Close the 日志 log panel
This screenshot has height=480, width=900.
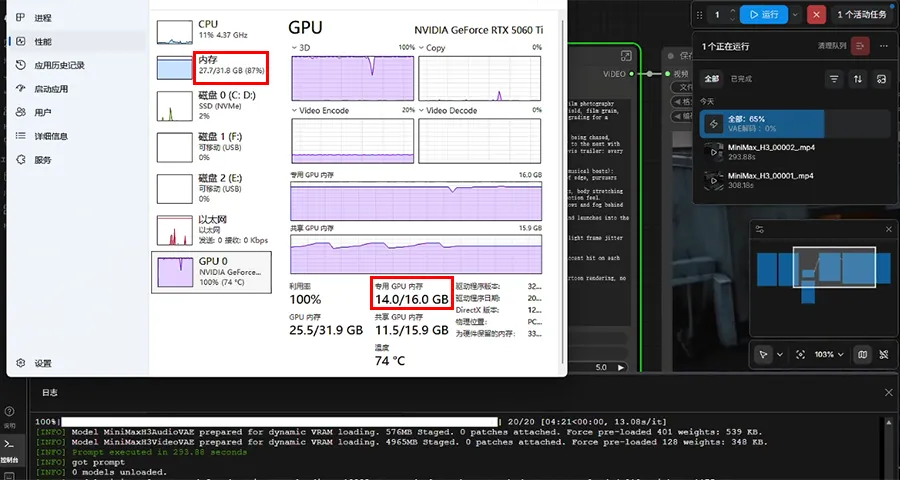tap(889, 393)
